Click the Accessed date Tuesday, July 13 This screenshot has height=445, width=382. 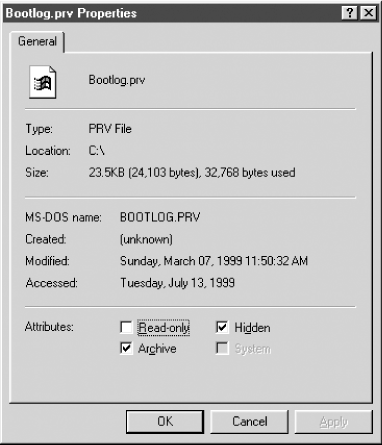point(177,283)
